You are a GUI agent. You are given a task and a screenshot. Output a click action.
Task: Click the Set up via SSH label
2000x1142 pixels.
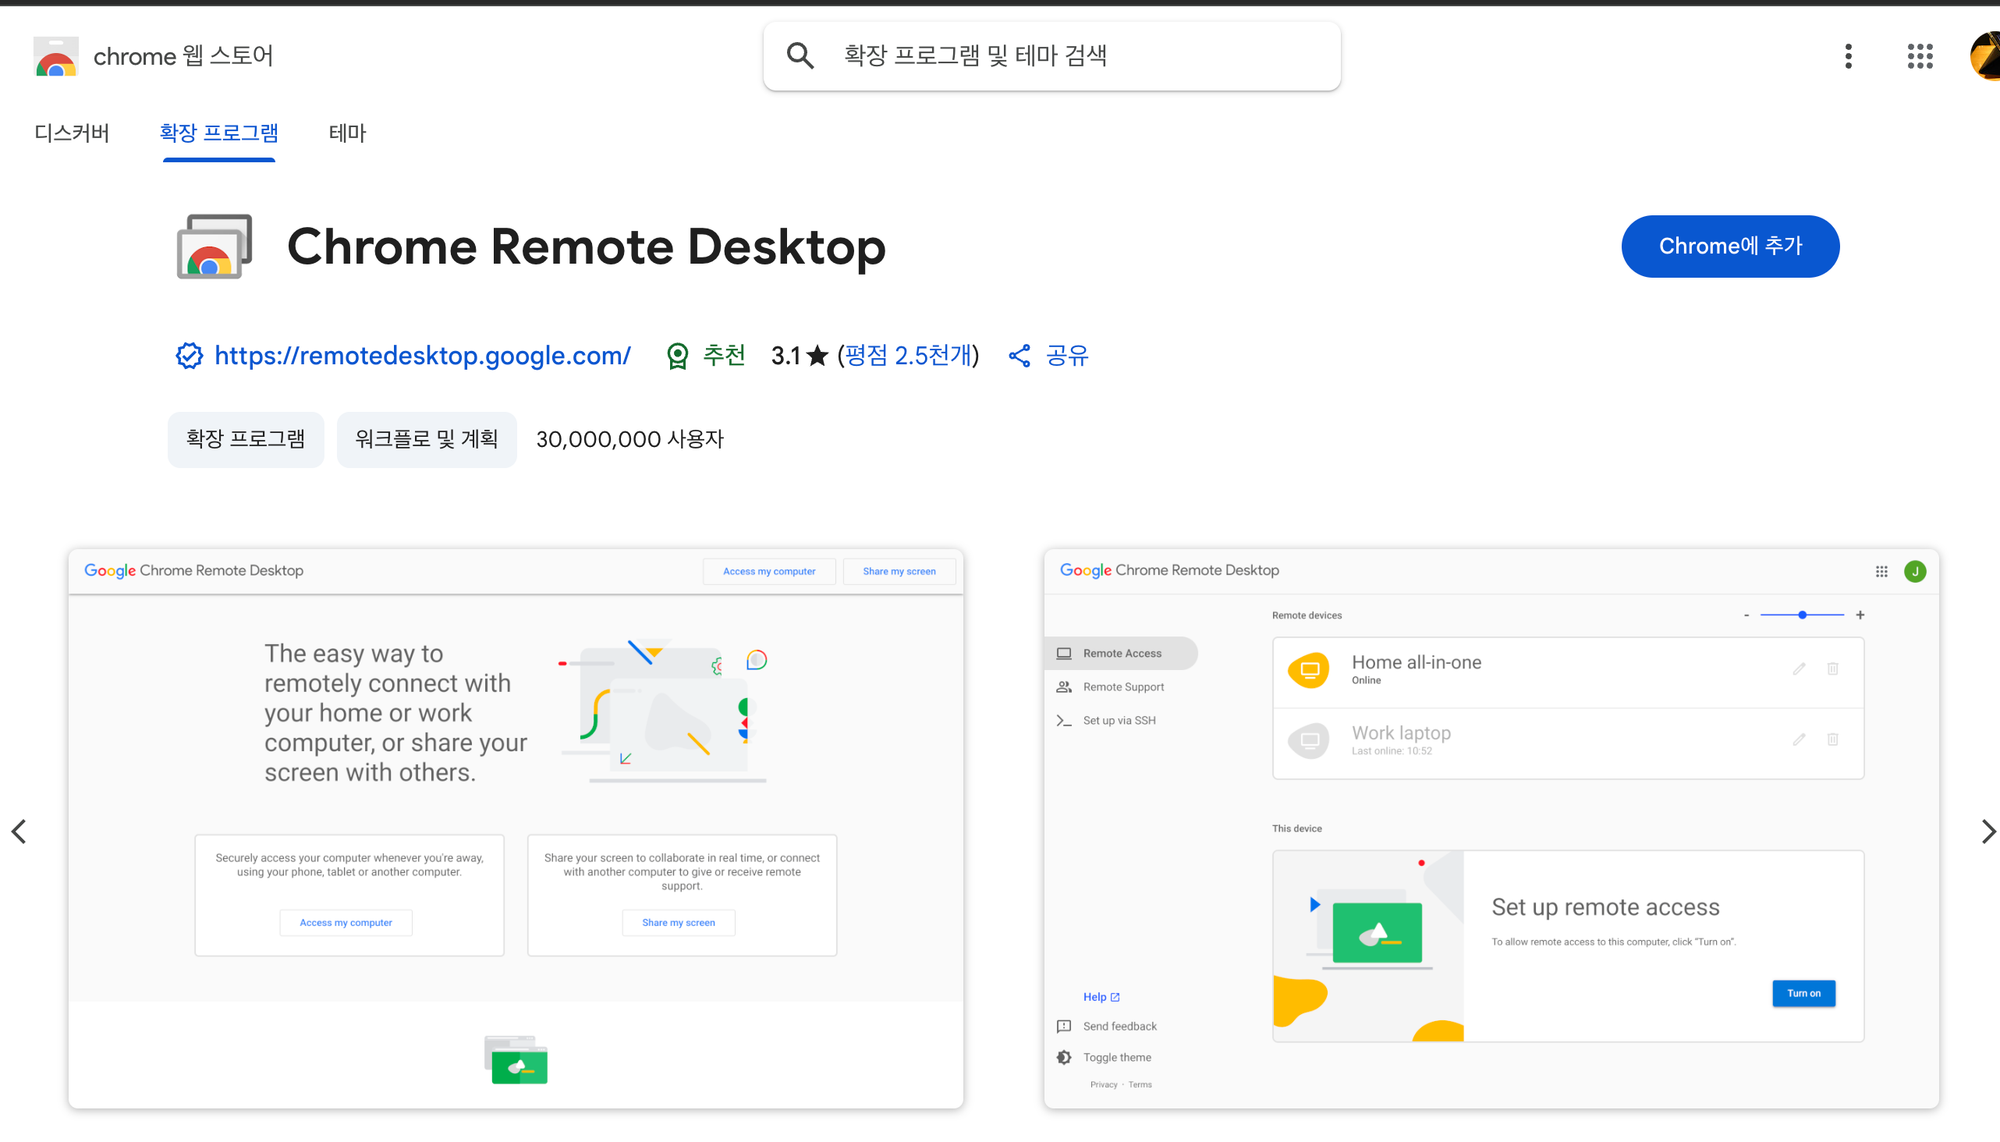1119,721
